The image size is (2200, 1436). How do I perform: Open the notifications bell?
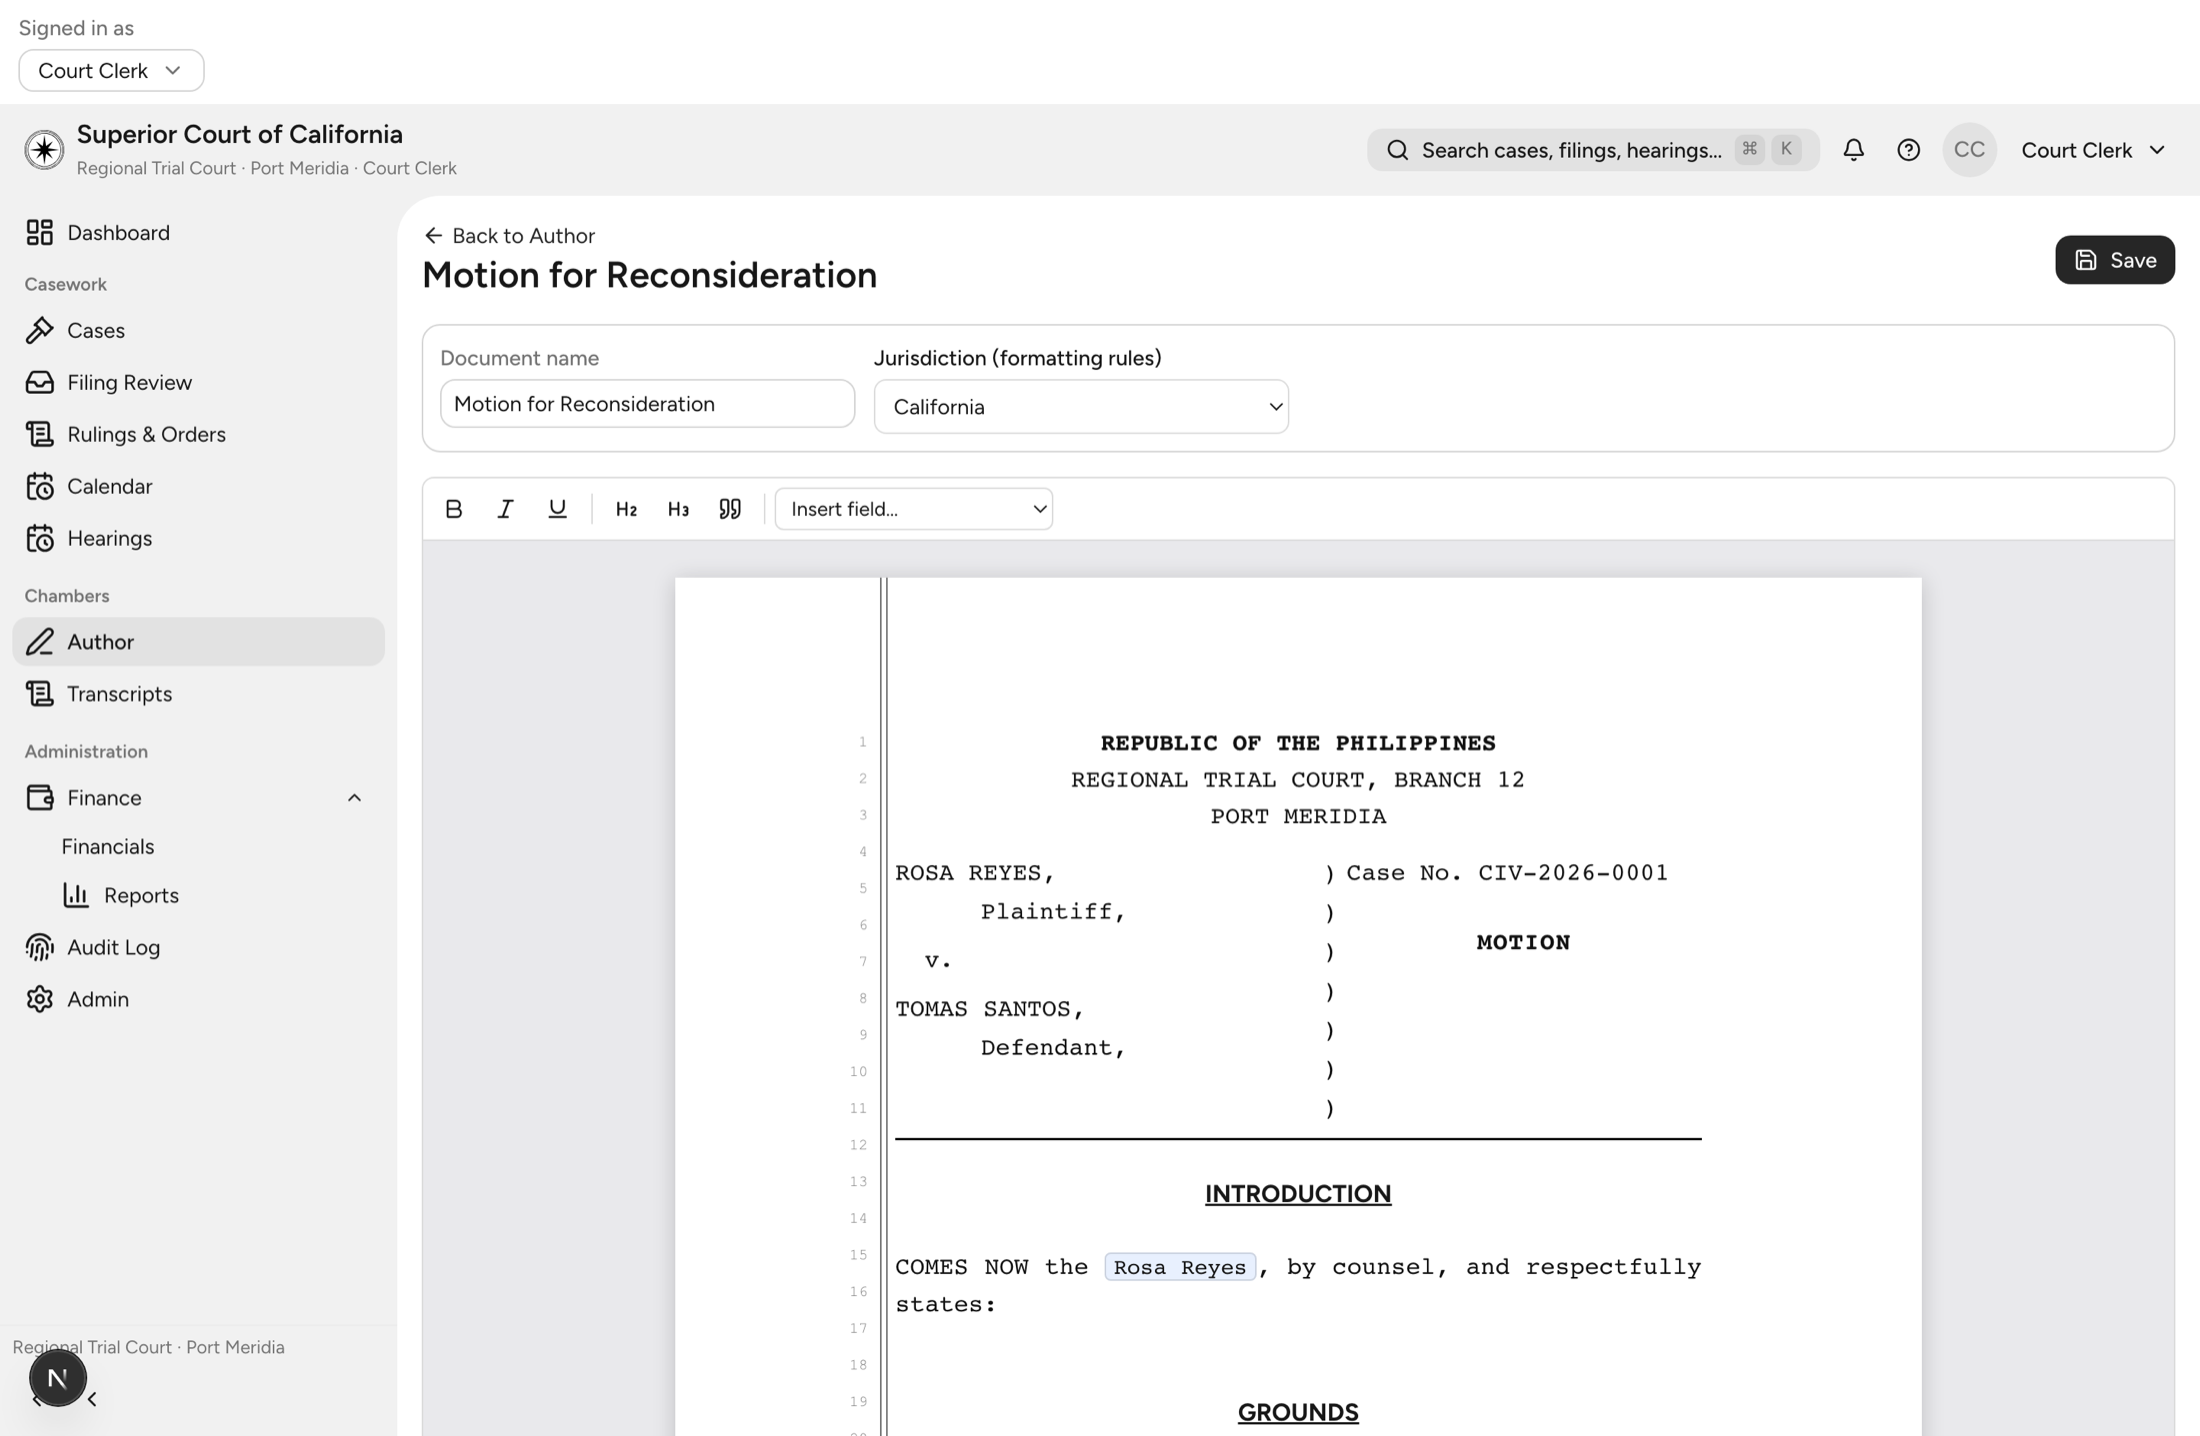click(x=1853, y=150)
